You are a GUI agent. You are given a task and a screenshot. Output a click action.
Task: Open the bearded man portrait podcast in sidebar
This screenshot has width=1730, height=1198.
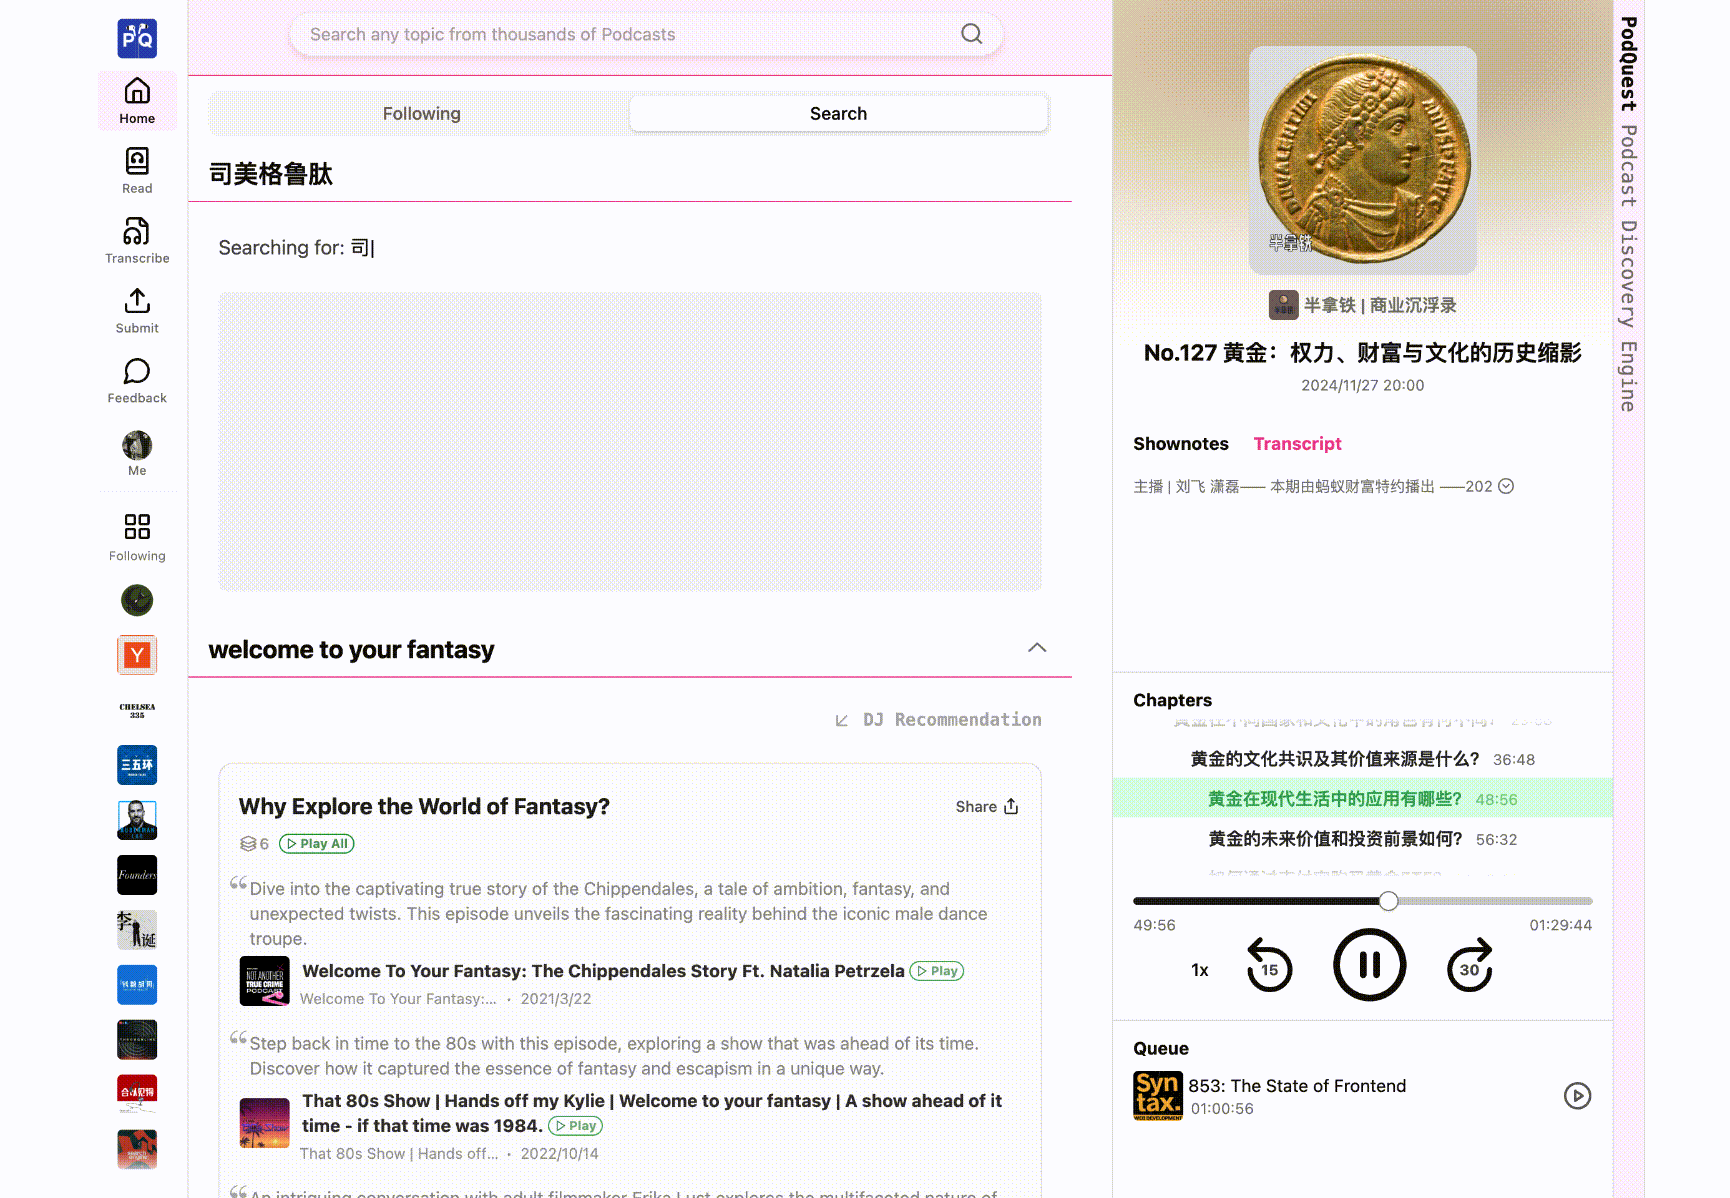137,820
